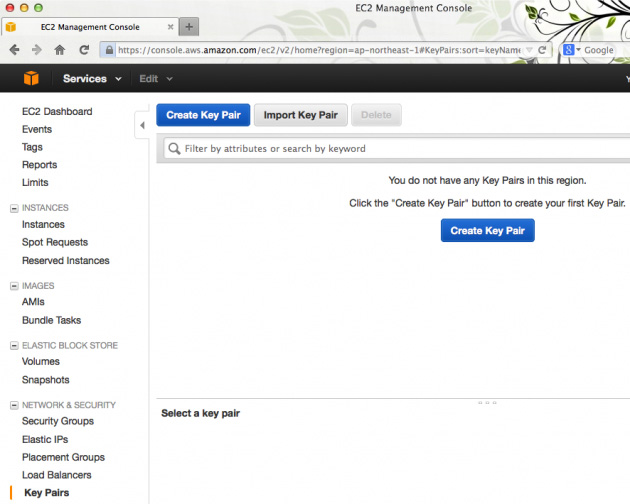The width and height of the screenshot is (630, 504).
Task: Click the panel resize handle dots
Action: click(487, 402)
